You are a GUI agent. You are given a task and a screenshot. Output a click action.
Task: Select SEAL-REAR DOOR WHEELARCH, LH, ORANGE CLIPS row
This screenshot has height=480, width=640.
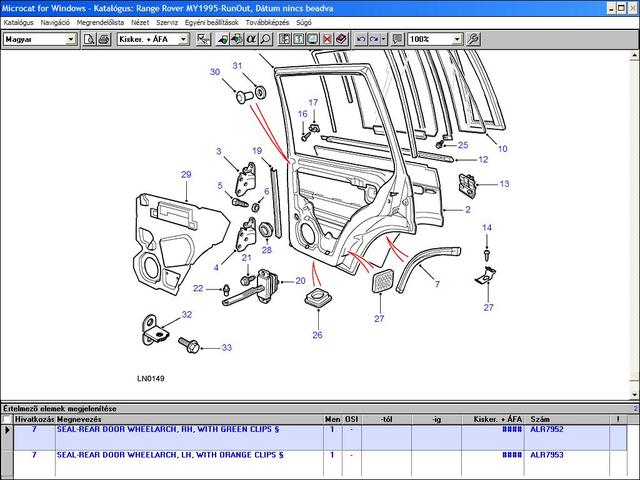click(x=320, y=463)
